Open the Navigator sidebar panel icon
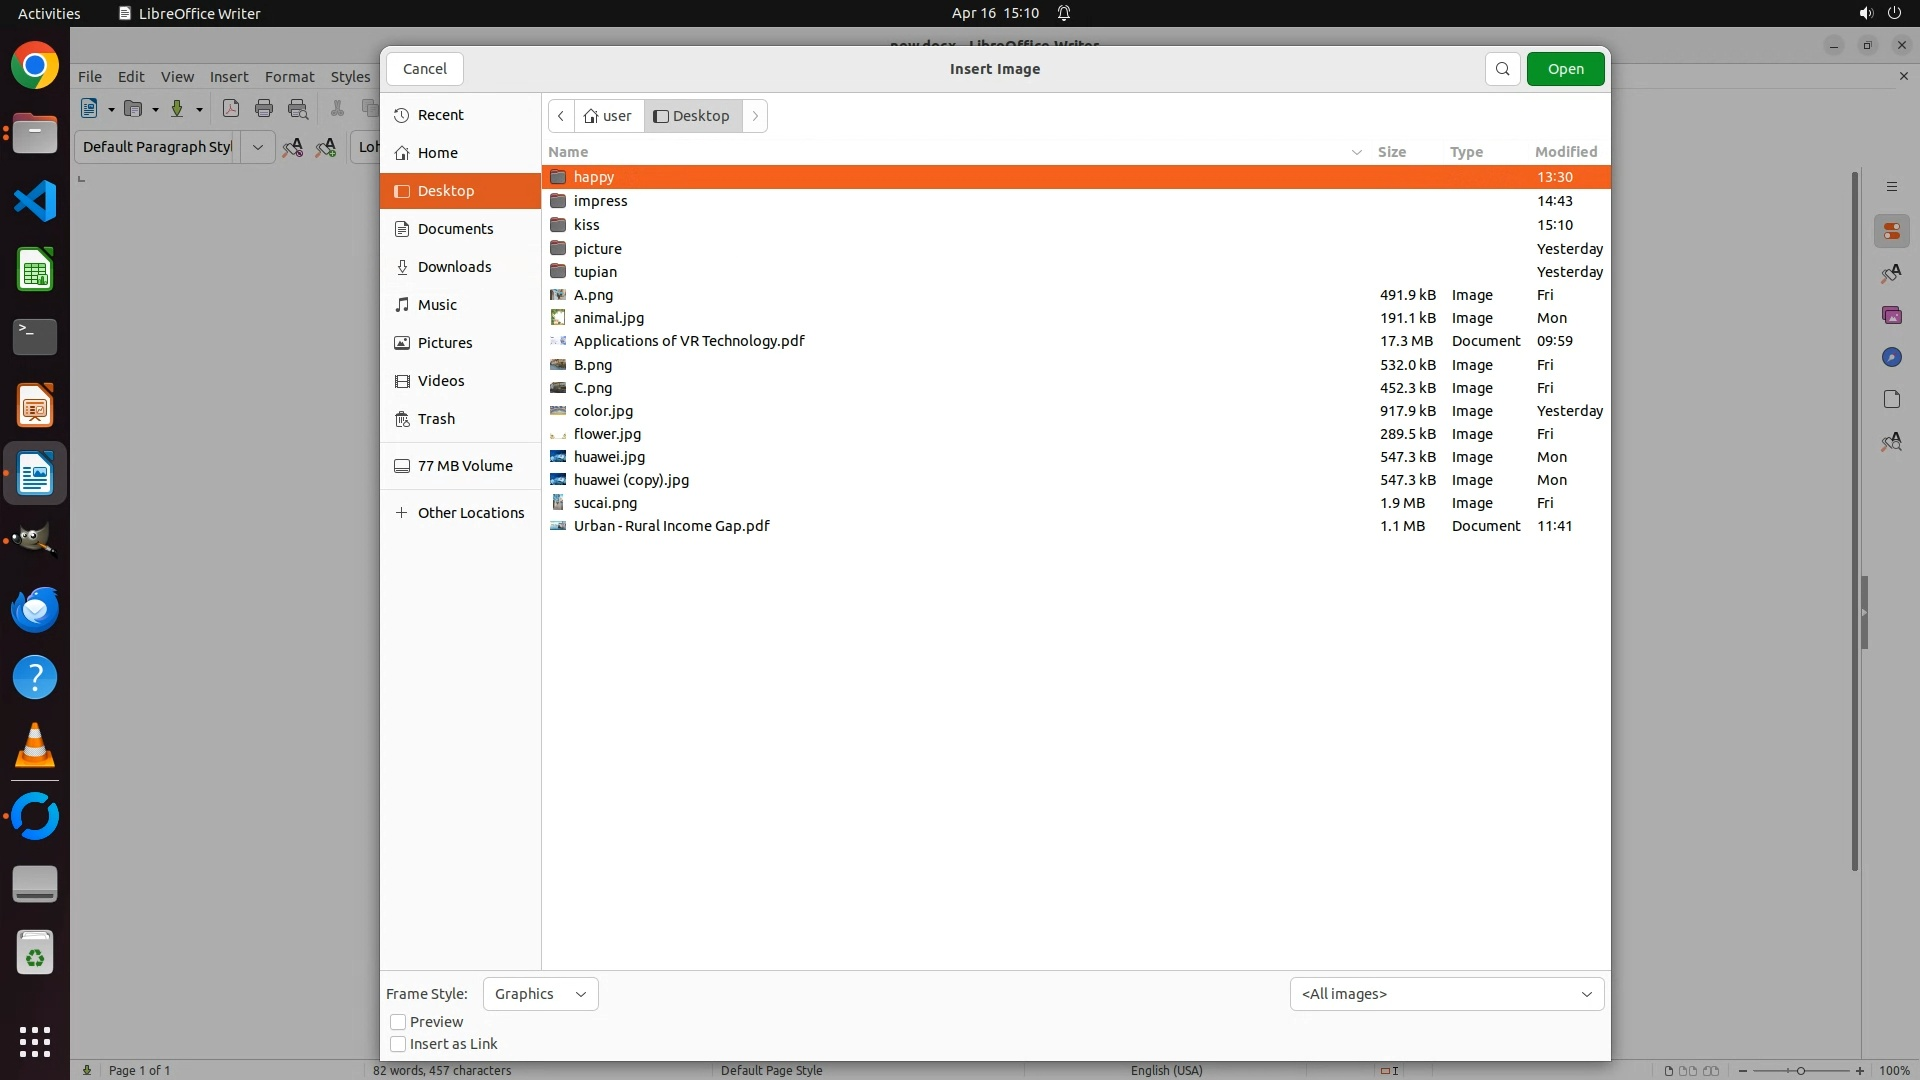The width and height of the screenshot is (1920, 1080). tap(1891, 357)
